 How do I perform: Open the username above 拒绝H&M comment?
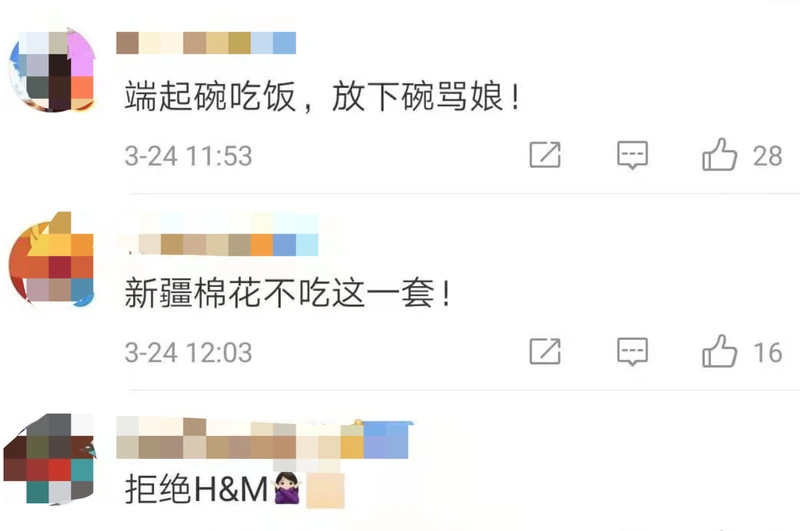(264, 439)
